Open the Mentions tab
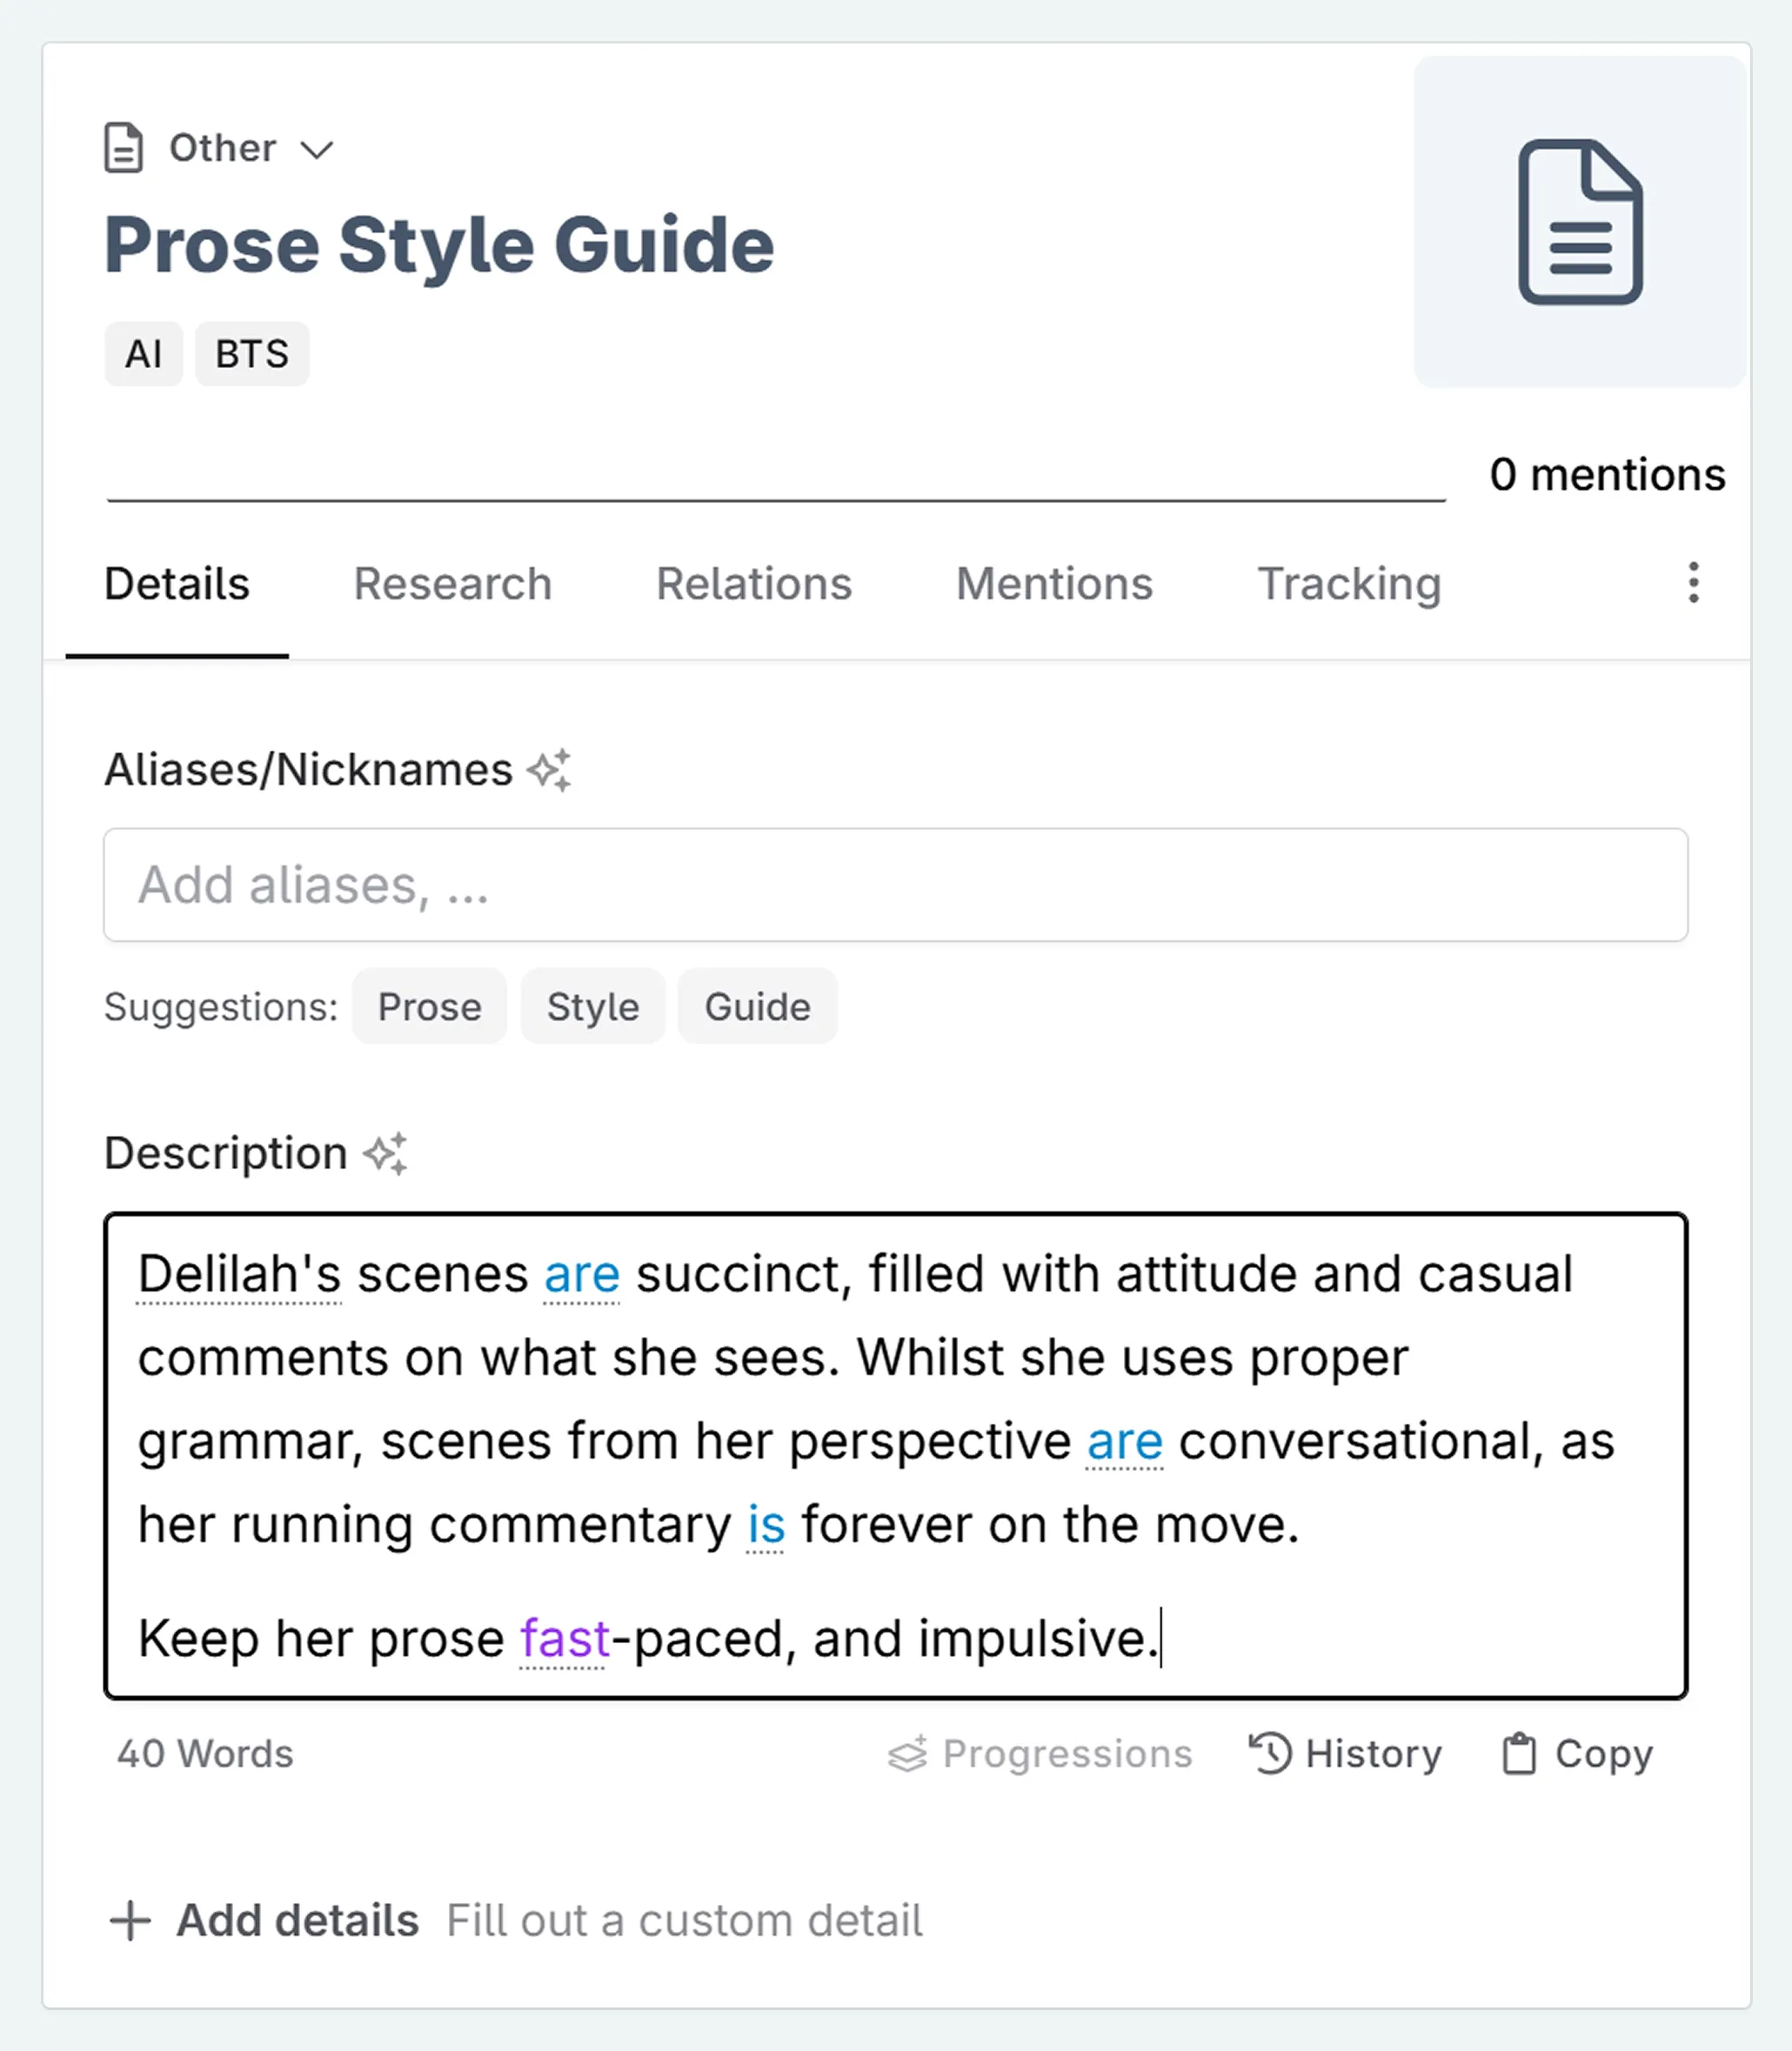The width and height of the screenshot is (1792, 2051). 1053,583
